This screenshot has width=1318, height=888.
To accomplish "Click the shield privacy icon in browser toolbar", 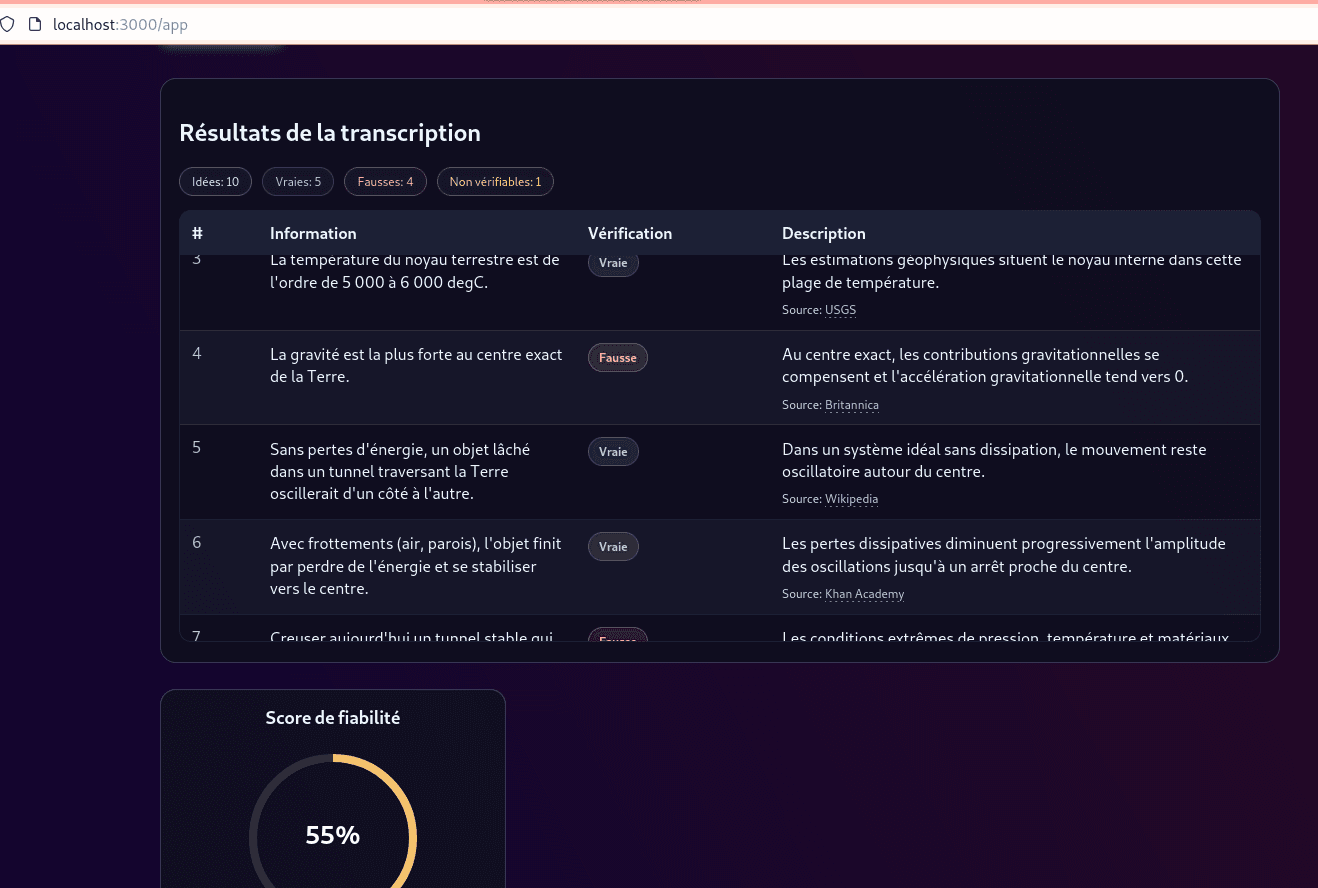I will tap(8, 24).
